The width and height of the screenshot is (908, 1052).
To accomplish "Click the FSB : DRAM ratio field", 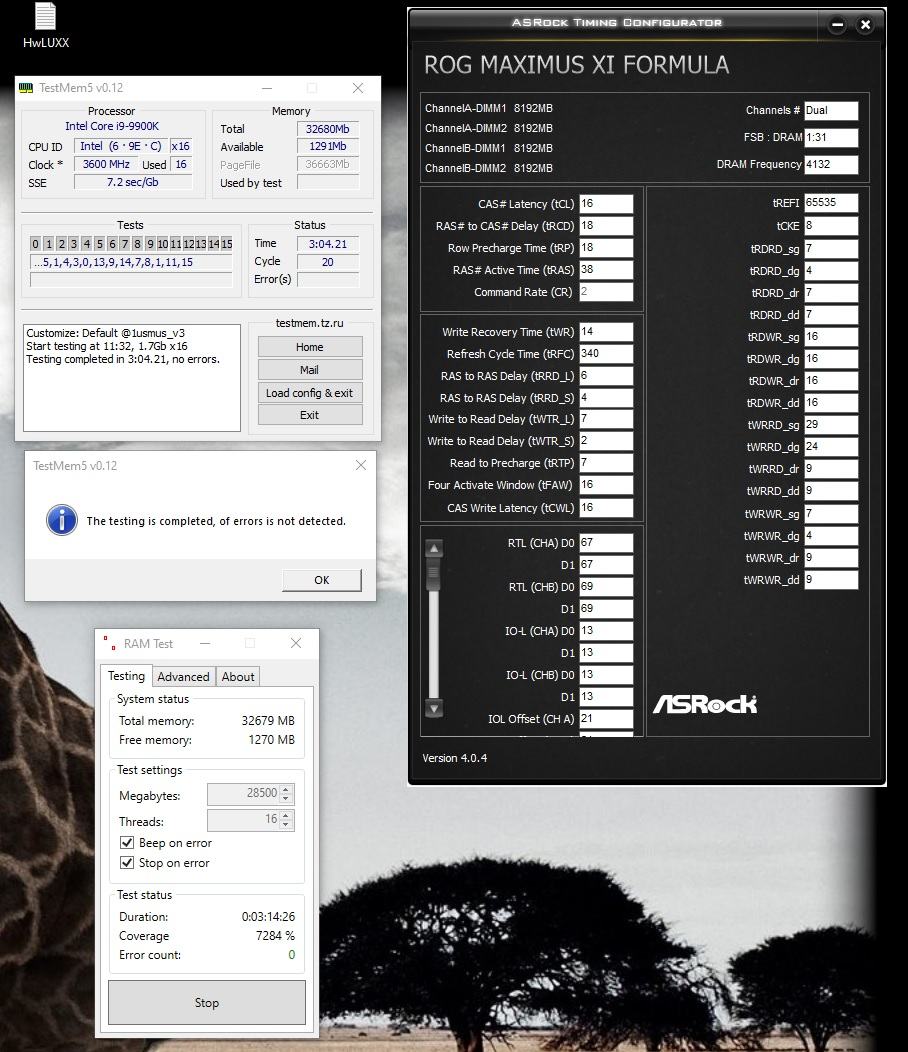I will (831, 138).
